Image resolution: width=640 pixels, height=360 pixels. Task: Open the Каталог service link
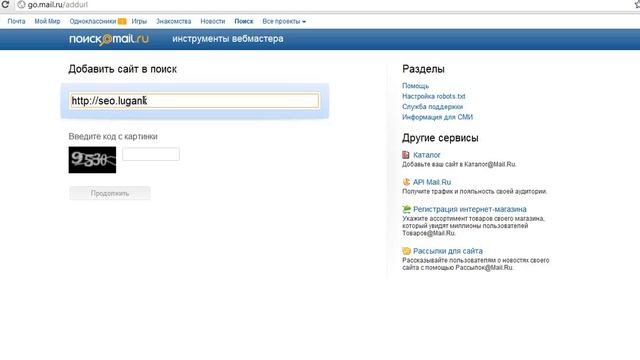point(427,155)
